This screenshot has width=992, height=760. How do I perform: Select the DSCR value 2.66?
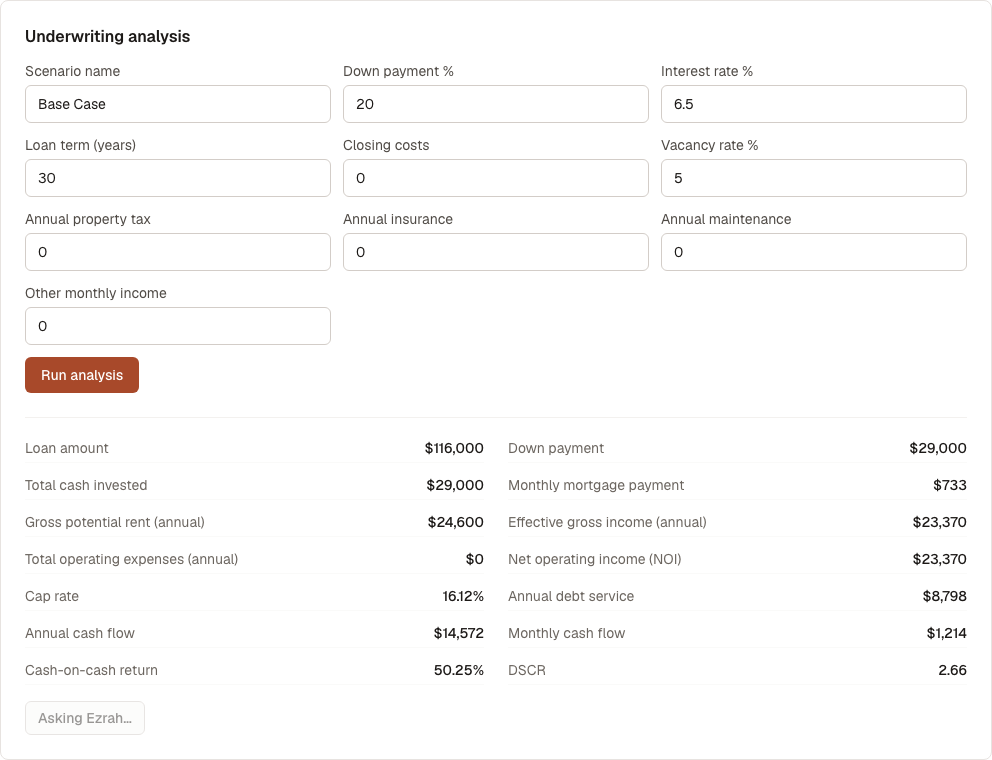[x=952, y=671]
